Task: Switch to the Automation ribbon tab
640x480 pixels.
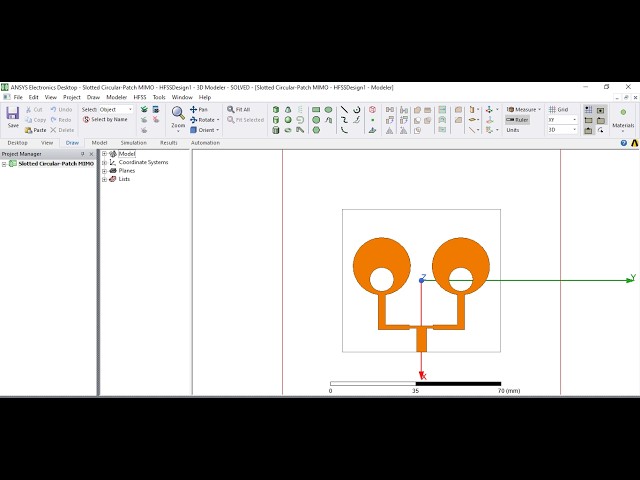Action: pyautogui.click(x=205, y=143)
